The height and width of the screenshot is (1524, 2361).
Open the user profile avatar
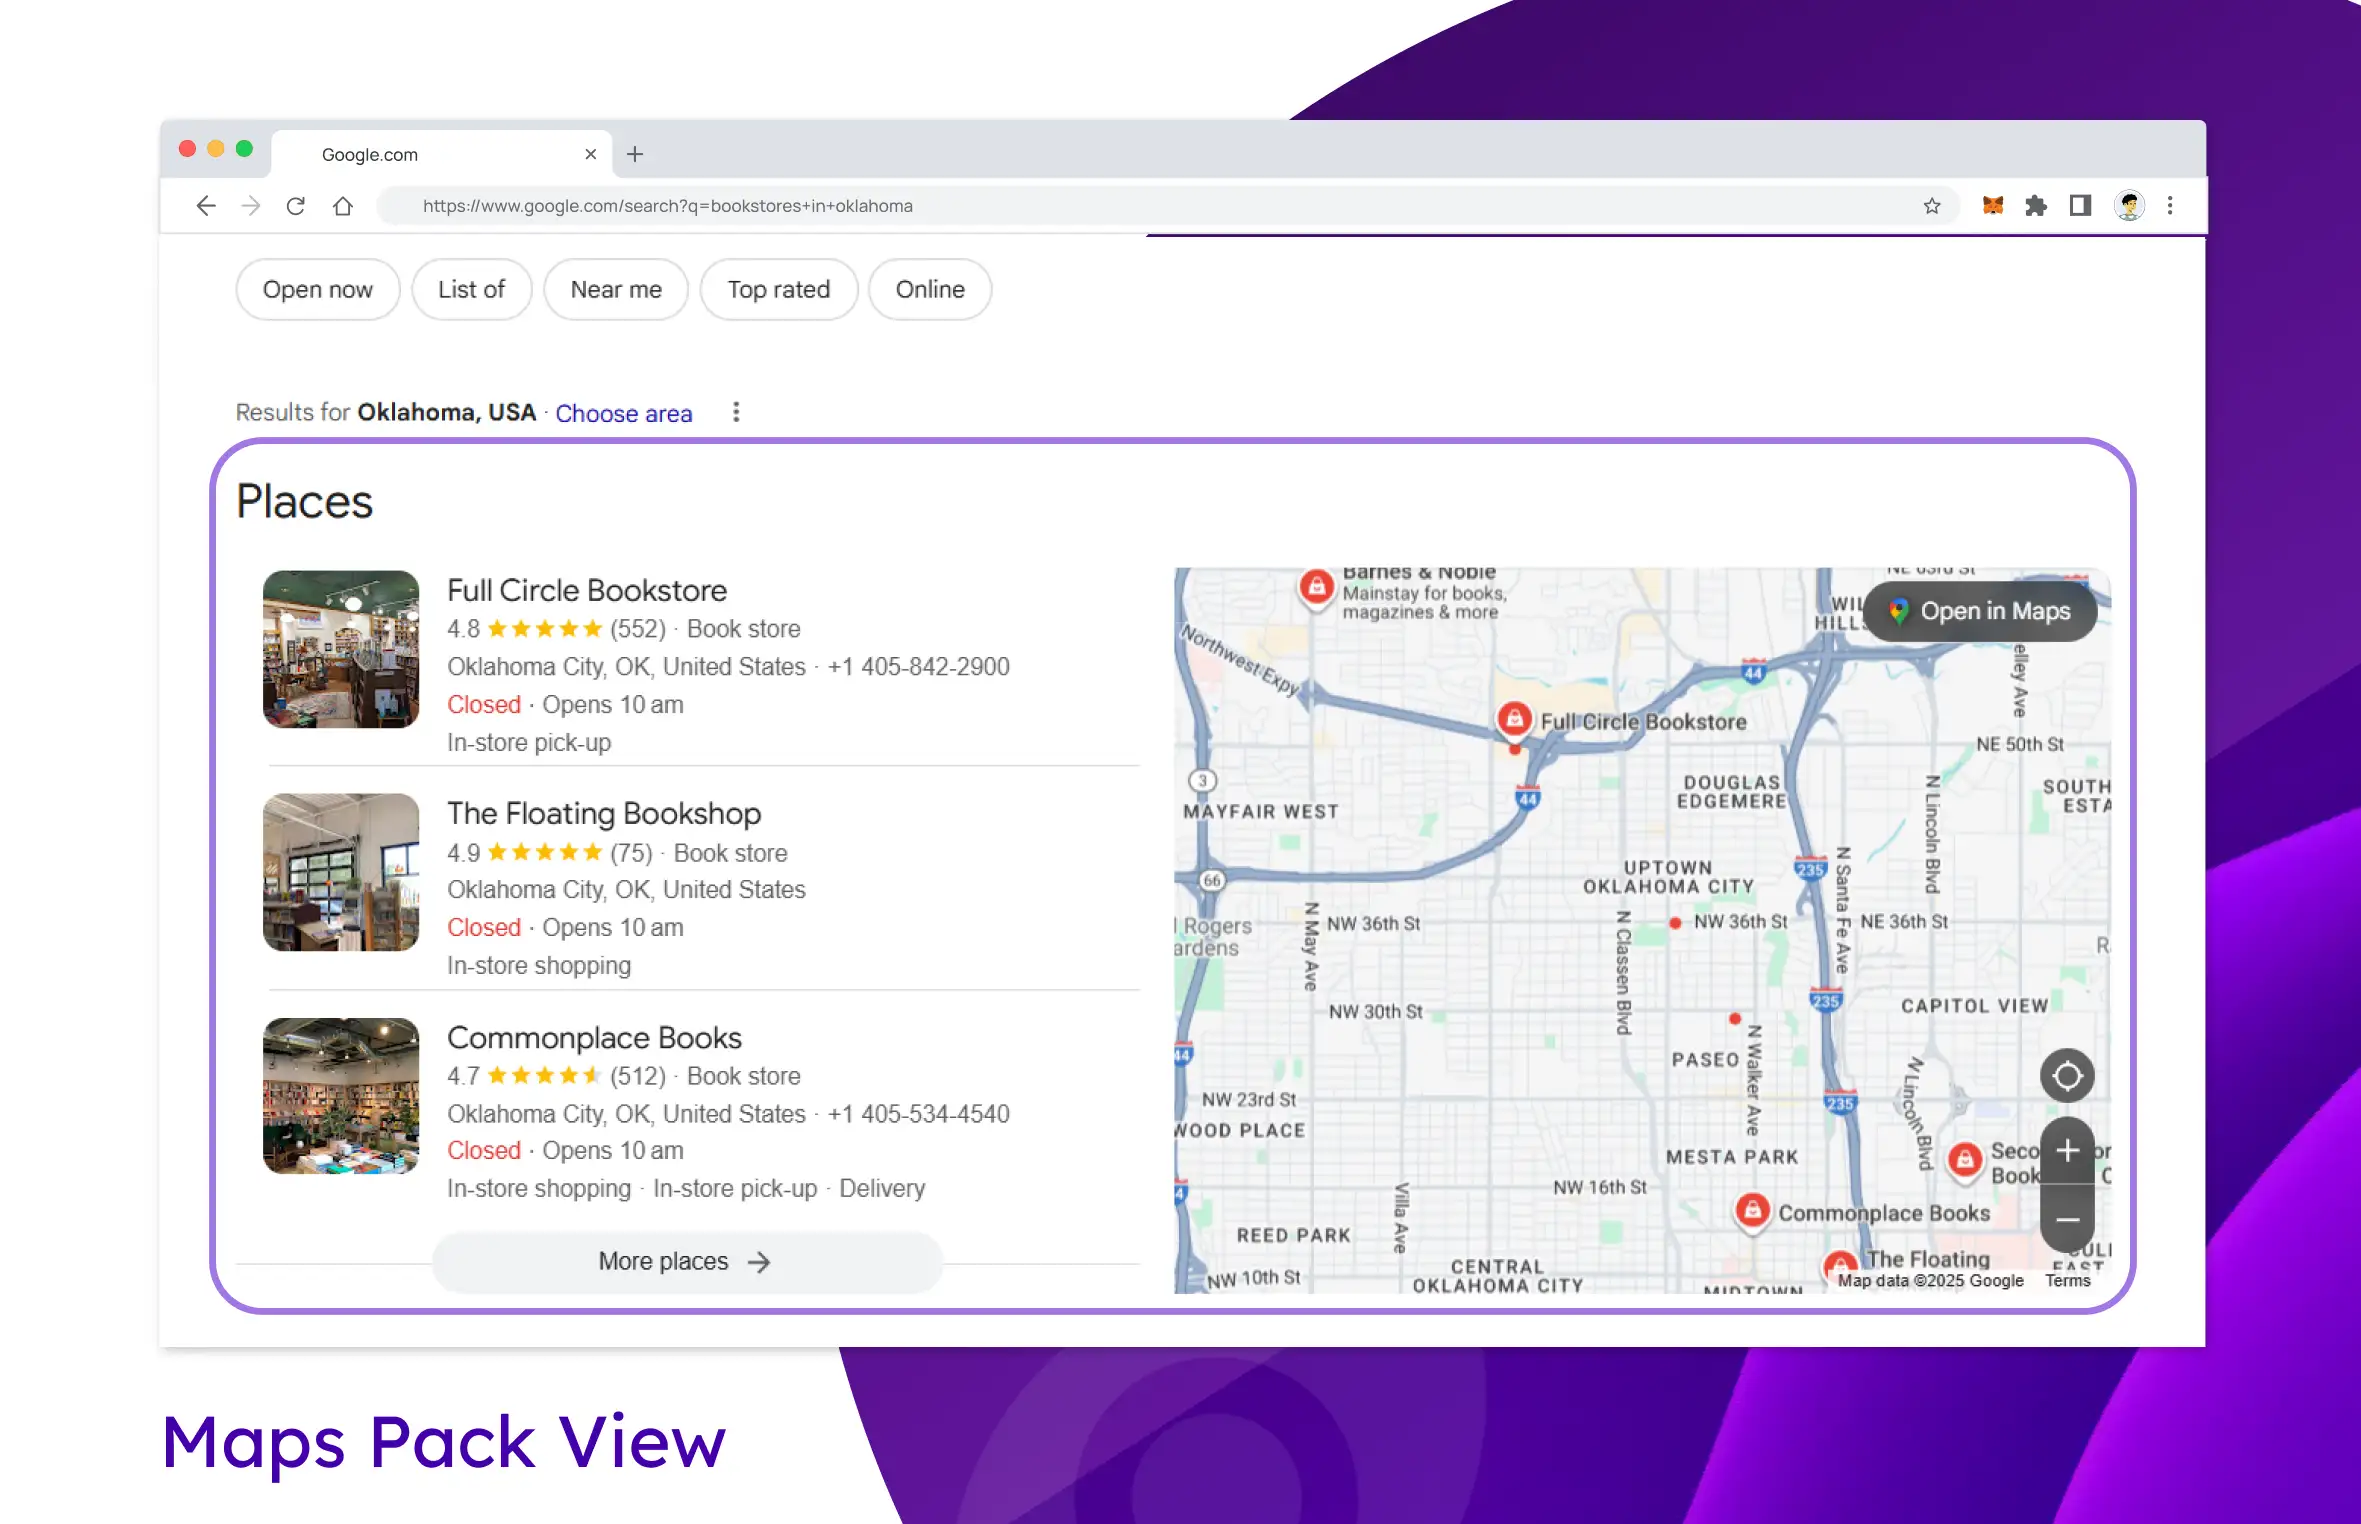[2129, 206]
